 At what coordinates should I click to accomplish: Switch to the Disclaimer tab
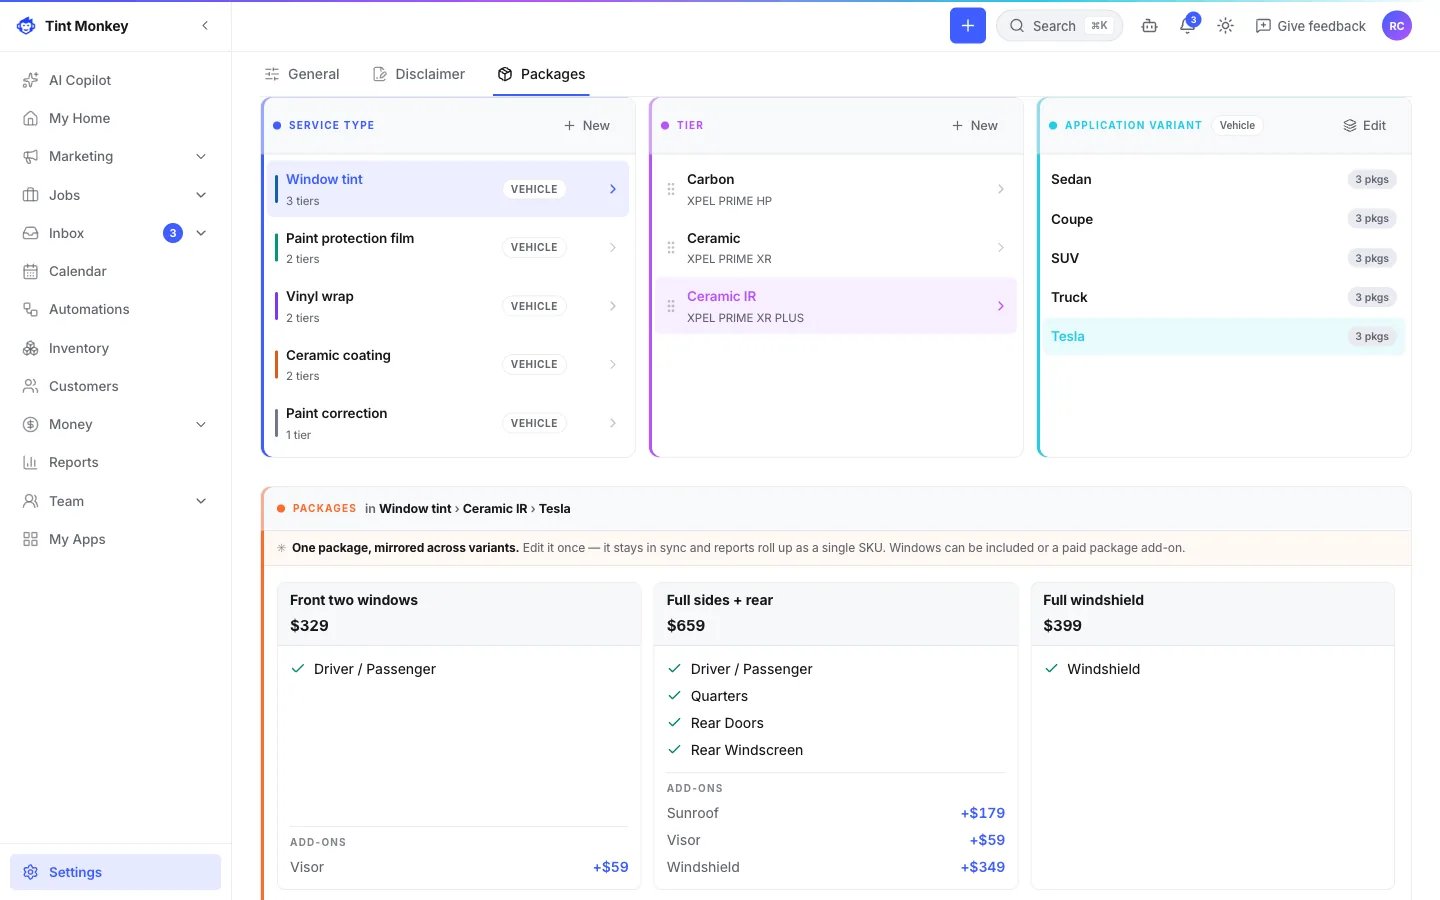pyautogui.click(x=419, y=74)
